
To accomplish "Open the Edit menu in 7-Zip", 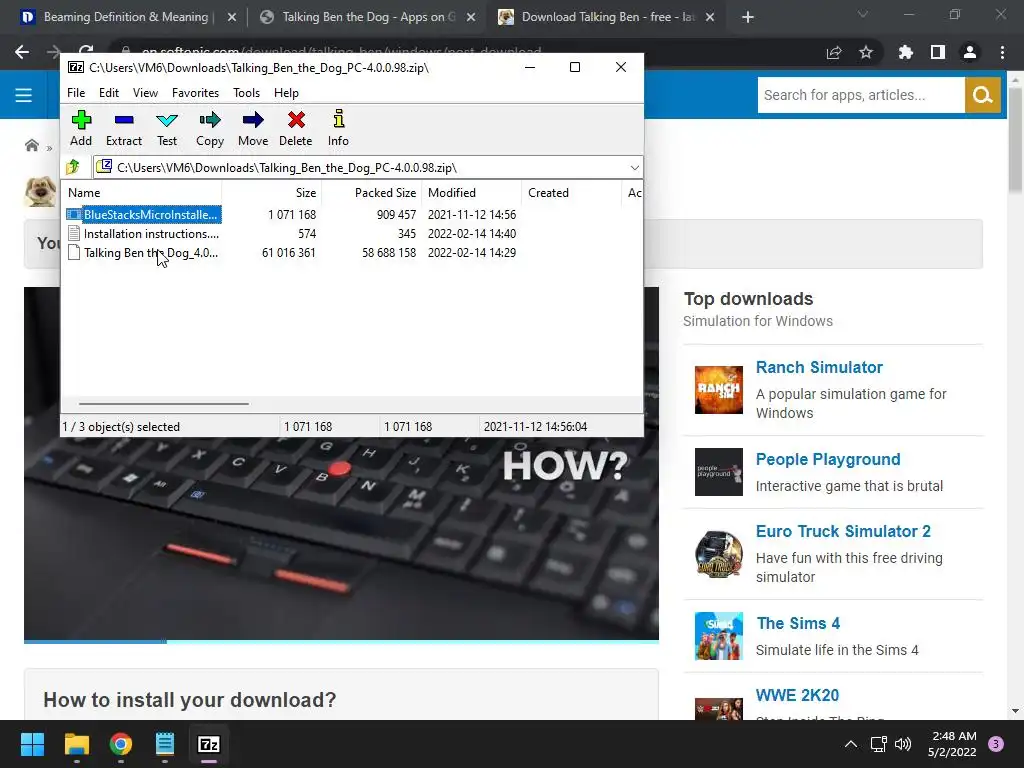I will click(x=108, y=93).
